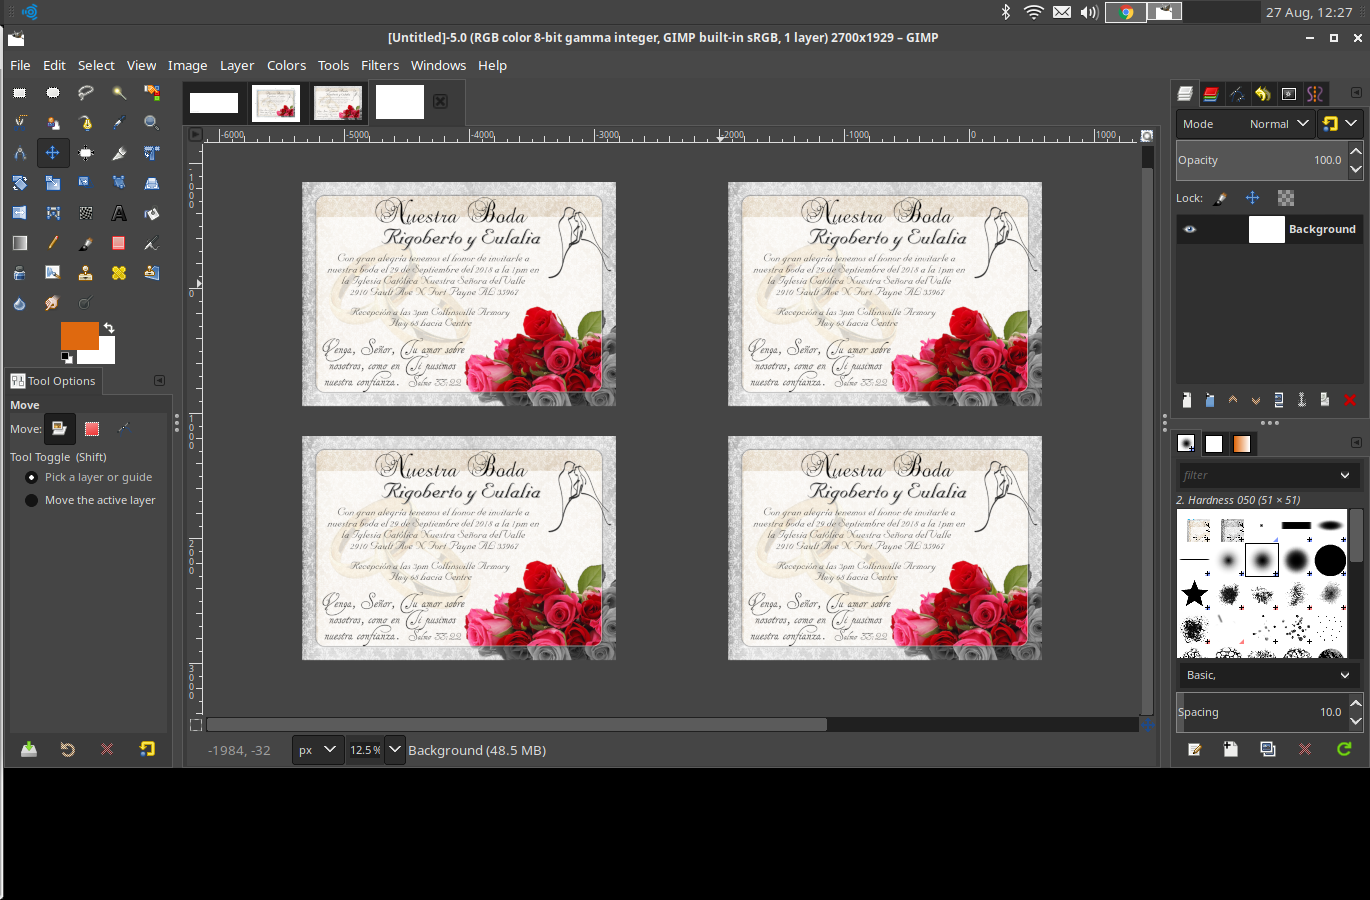
Task: Open the layer mode group switcher dropdown
Action: [1340, 124]
